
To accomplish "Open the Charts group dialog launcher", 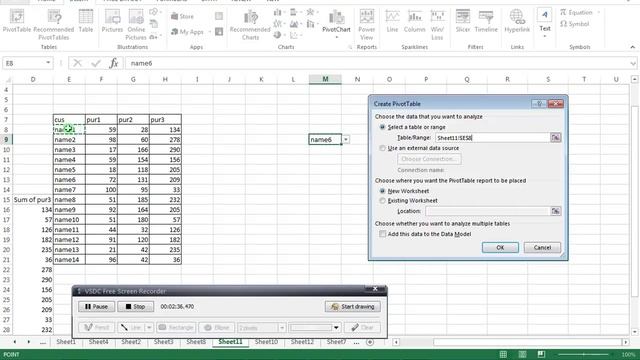I will click(x=350, y=47).
